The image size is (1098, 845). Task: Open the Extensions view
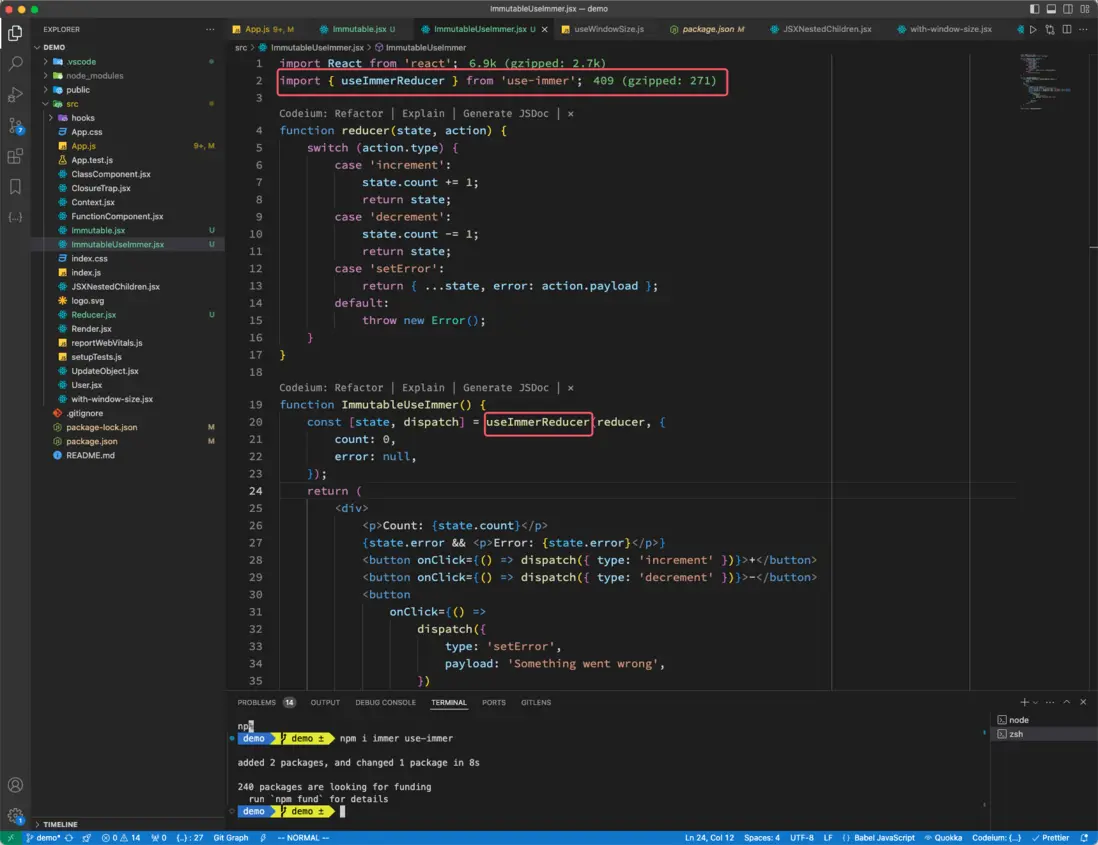point(15,156)
